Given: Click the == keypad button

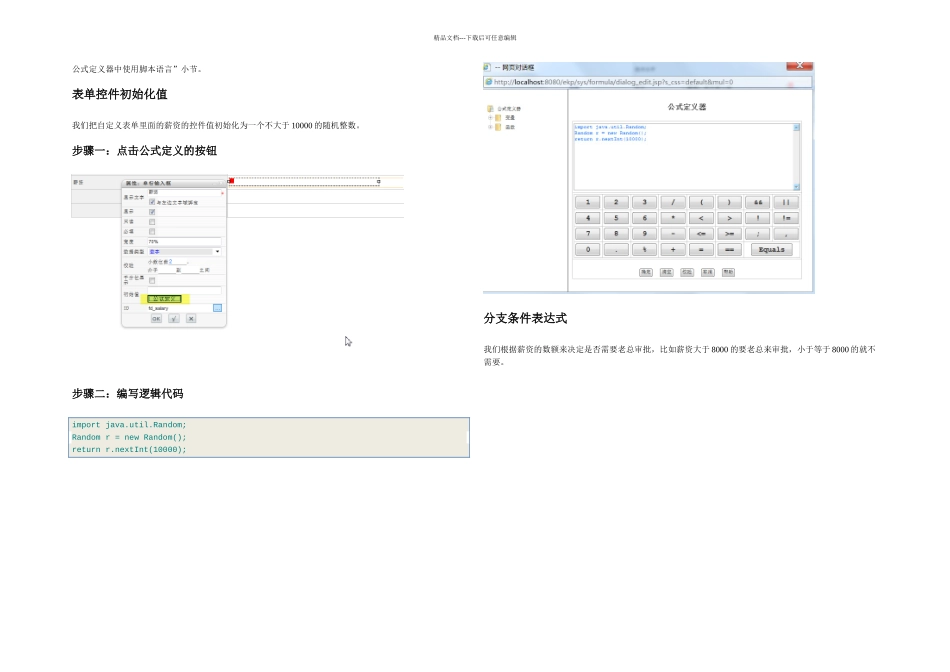Looking at the screenshot, I should click(729, 250).
